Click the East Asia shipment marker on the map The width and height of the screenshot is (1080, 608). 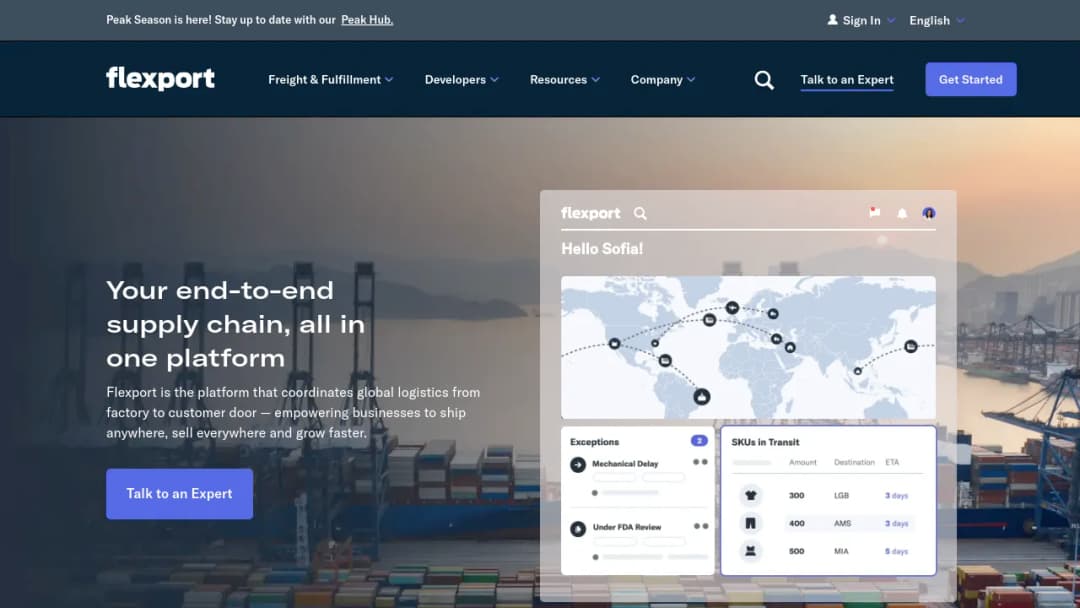[911, 346]
